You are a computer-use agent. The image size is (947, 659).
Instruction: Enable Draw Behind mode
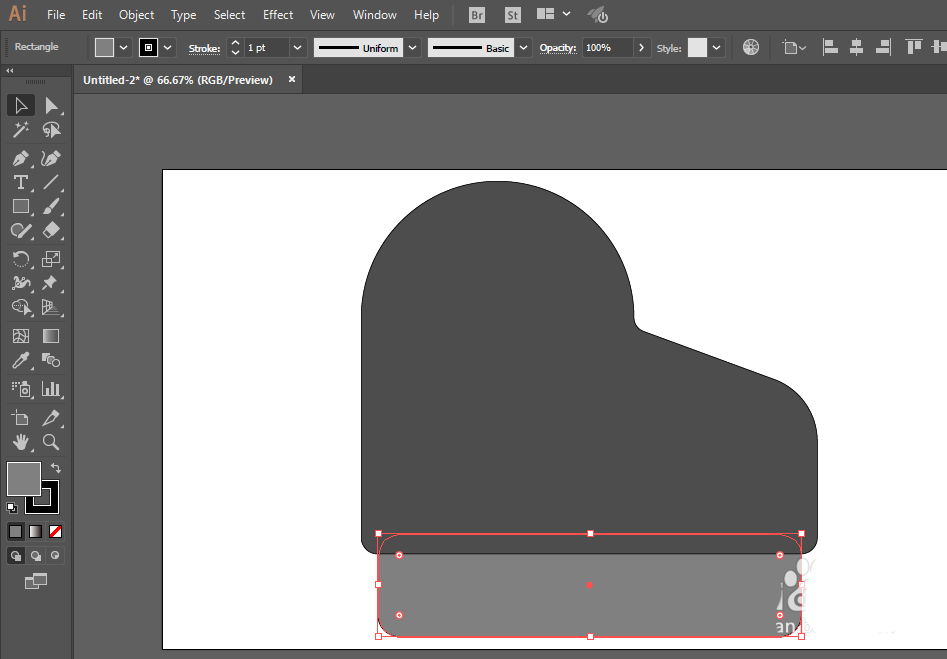[36, 556]
